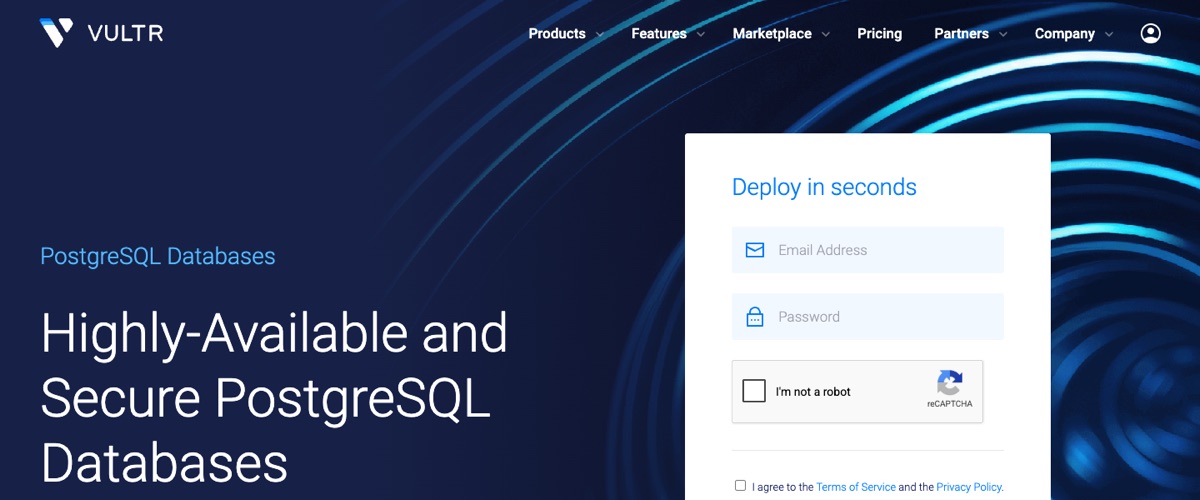
Task: Expand the Partners chevron
Action: click(x=1003, y=34)
